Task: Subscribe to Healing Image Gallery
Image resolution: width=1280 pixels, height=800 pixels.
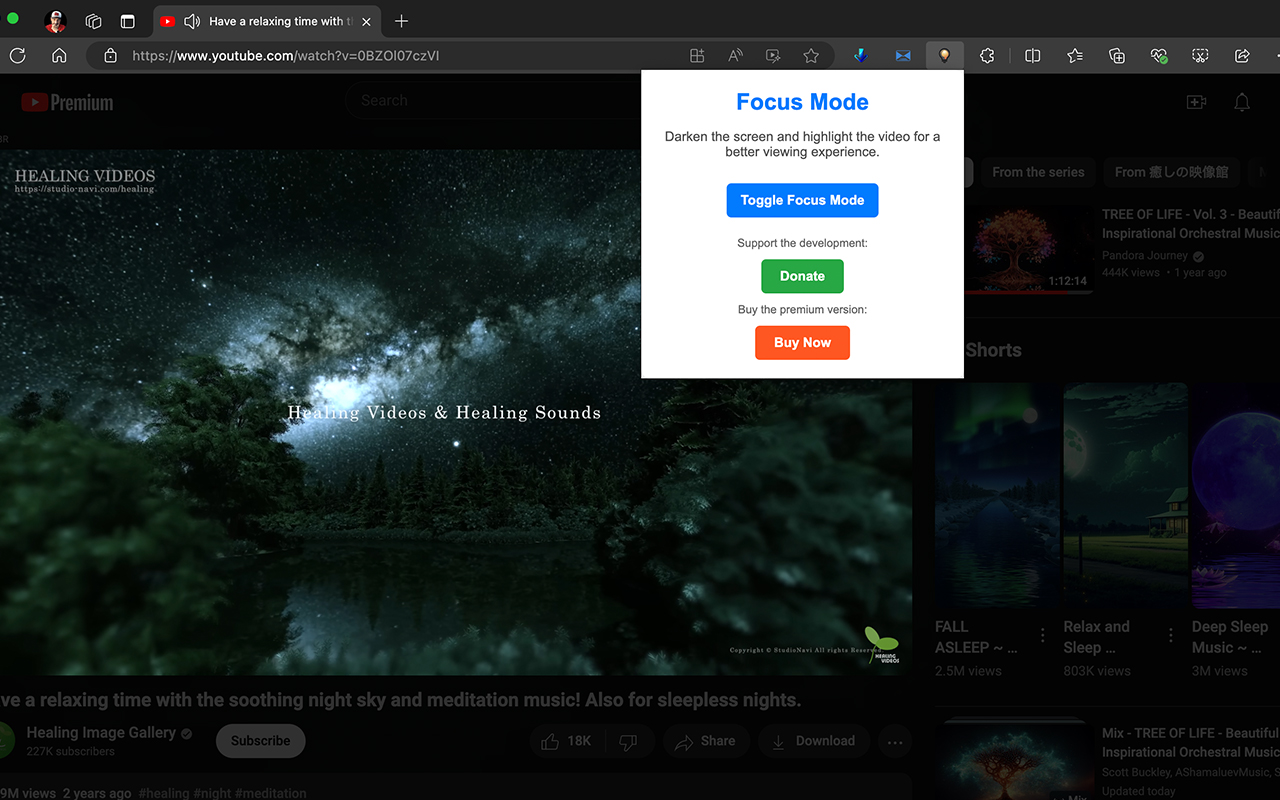Action: [x=260, y=741]
